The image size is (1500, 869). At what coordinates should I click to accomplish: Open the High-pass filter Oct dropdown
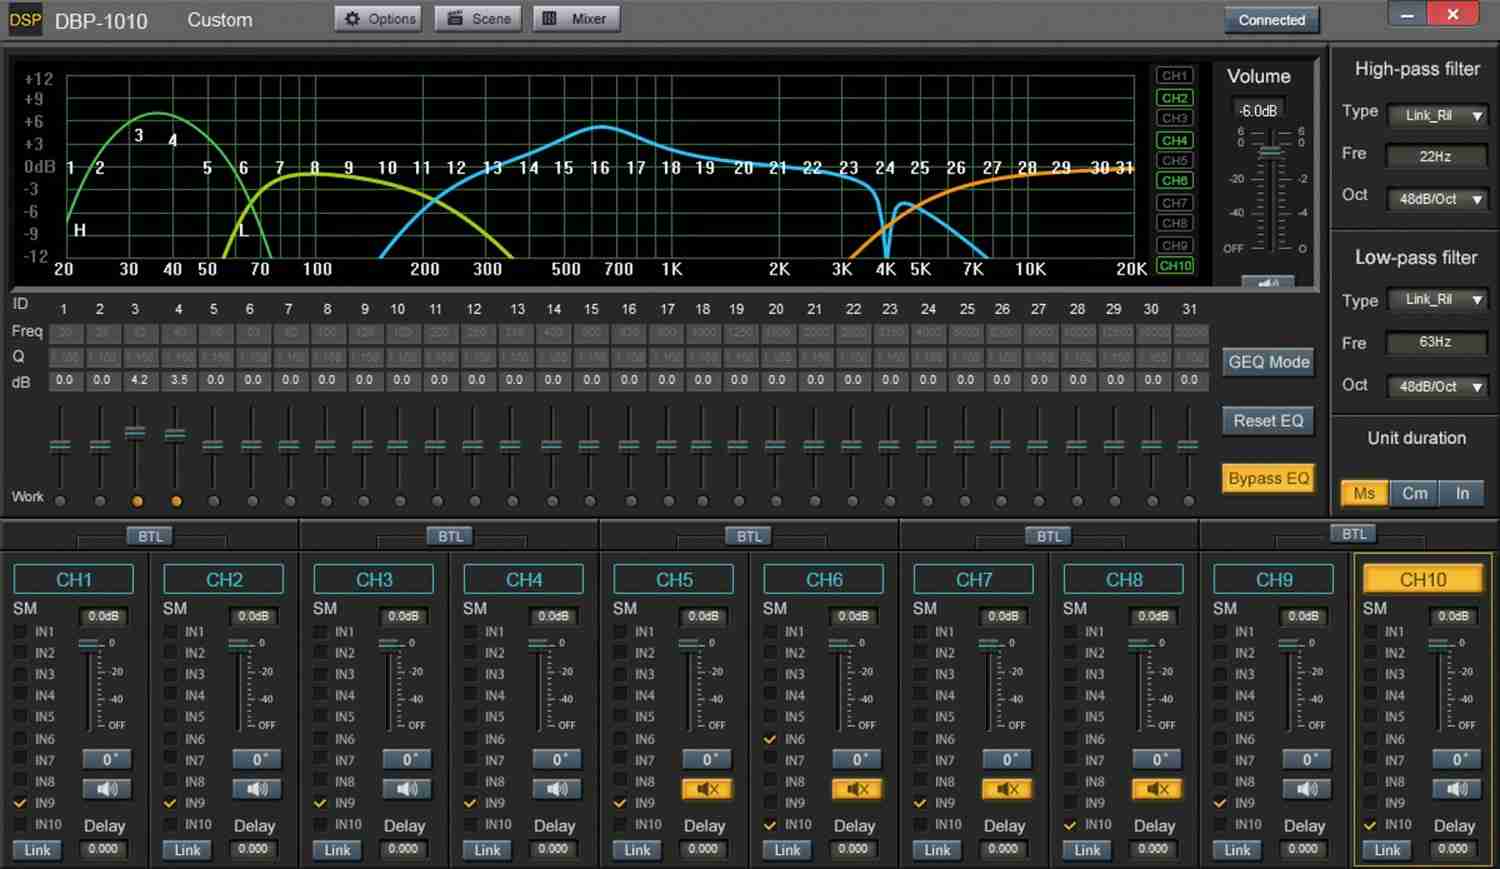[x=1439, y=198]
